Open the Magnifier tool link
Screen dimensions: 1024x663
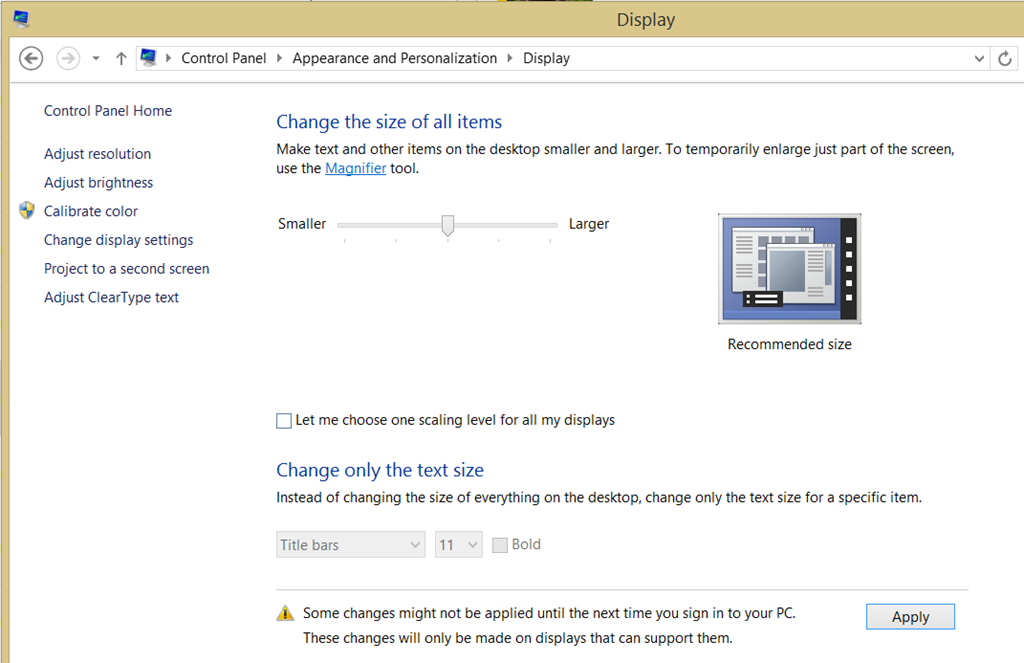point(355,169)
